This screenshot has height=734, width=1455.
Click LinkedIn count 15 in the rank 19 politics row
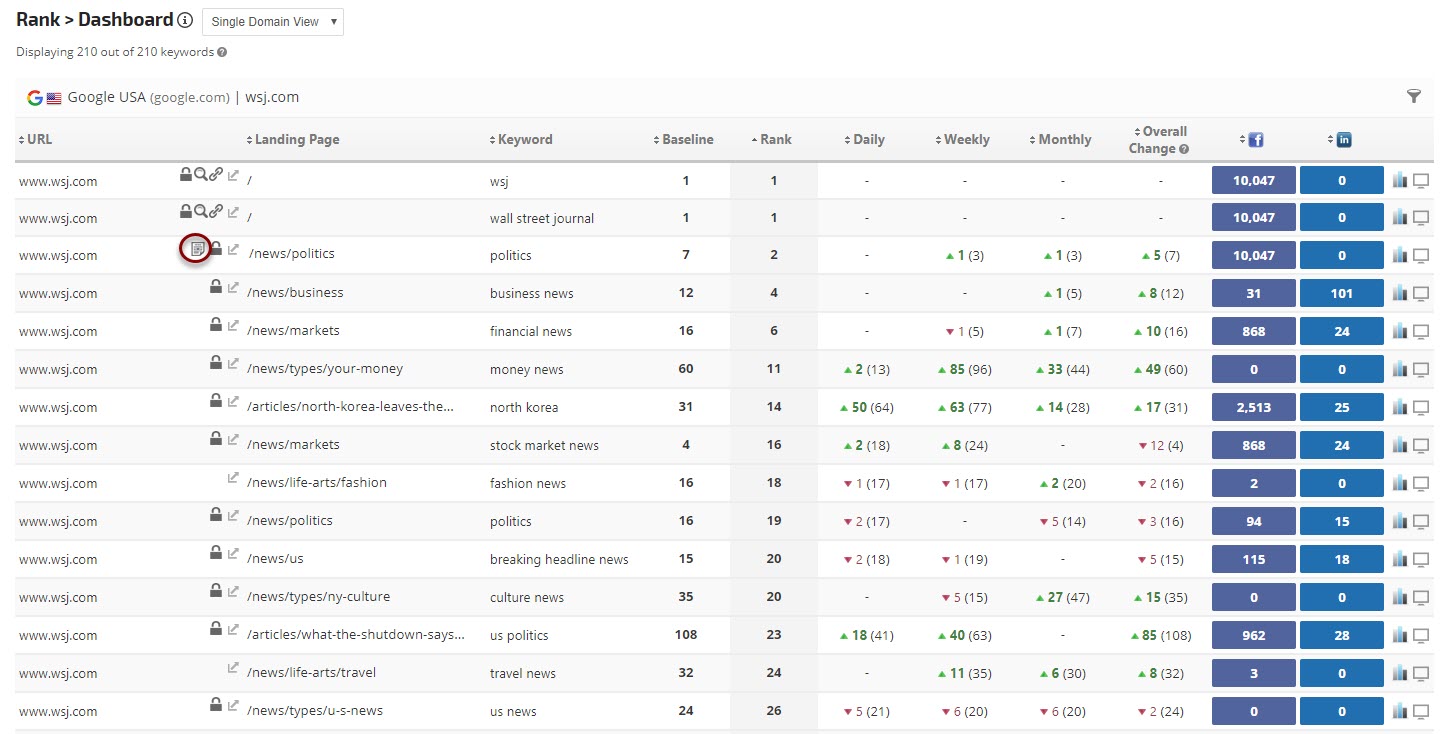click(x=1342, y=522)
